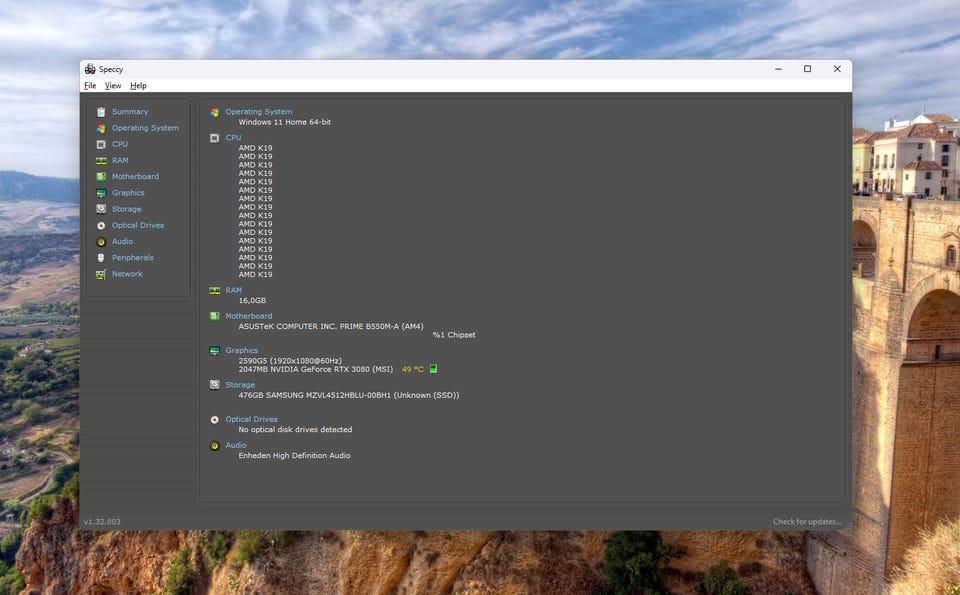Click the memory icon beside RAM heading
This screenshot has height=595, width=960.
(214, 291)
